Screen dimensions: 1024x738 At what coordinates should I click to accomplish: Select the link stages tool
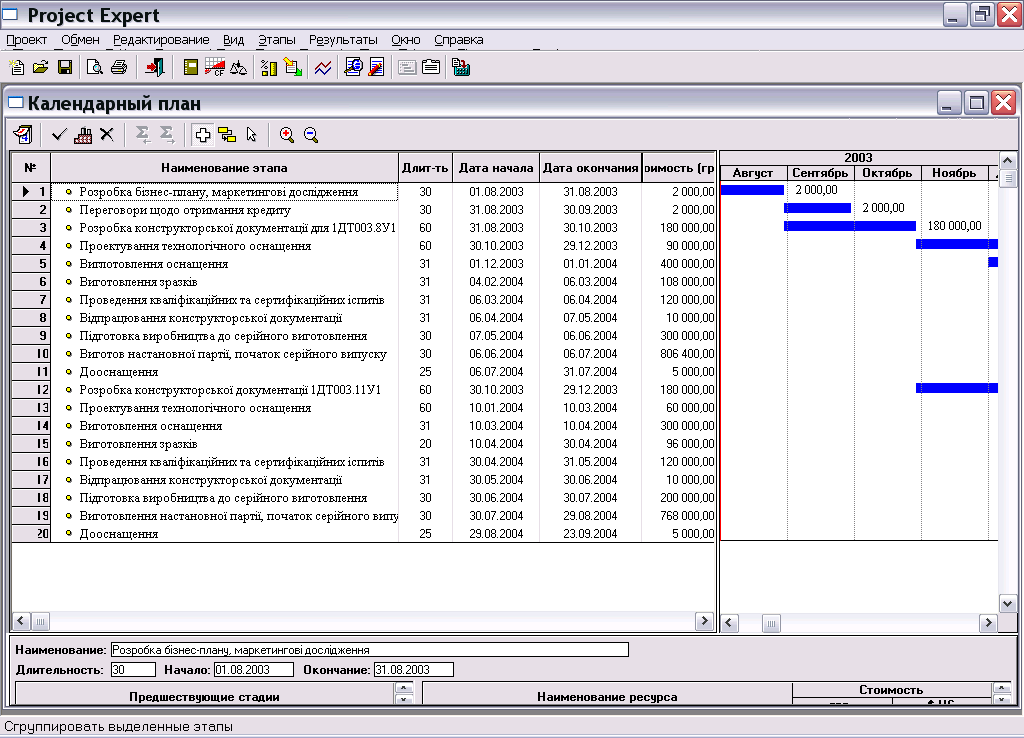227,135
